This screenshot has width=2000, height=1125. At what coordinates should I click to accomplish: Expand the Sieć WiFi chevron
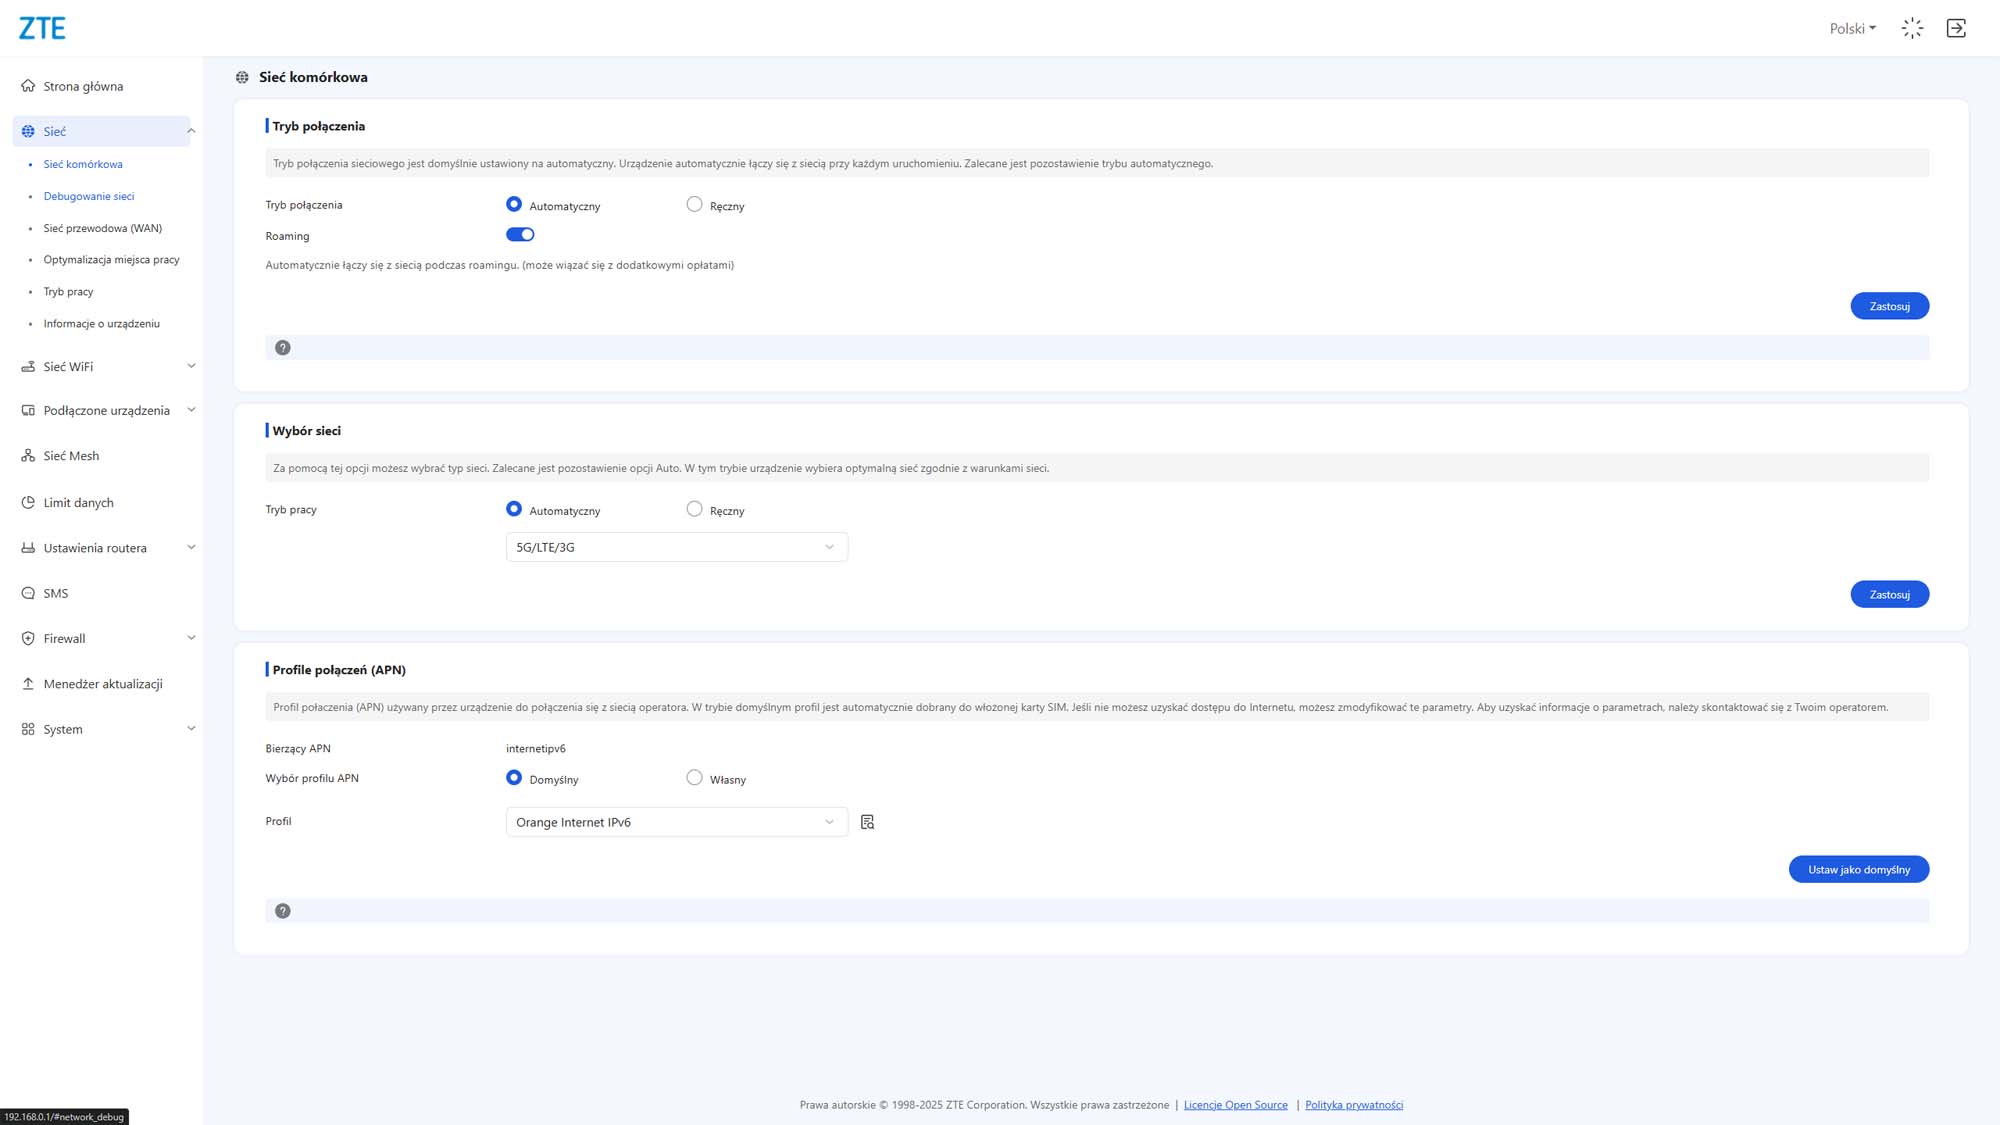pyautogui.click(x=191, y=366)
